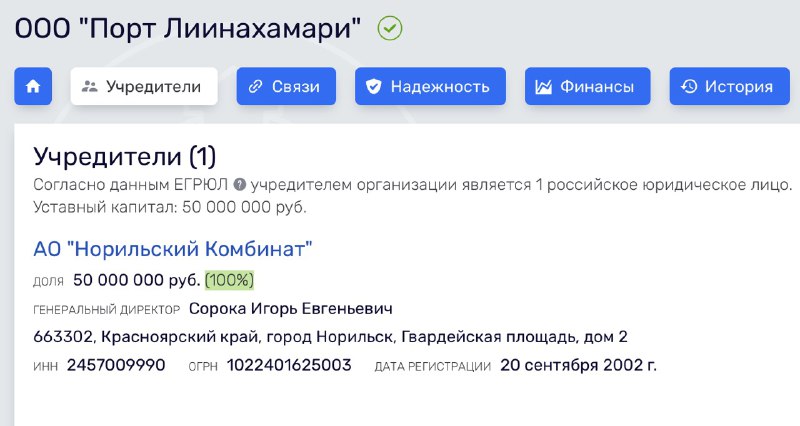Open АО "Норильский Комбинат" company link
Screen dimensions: 800x426
tap(172, 249)
